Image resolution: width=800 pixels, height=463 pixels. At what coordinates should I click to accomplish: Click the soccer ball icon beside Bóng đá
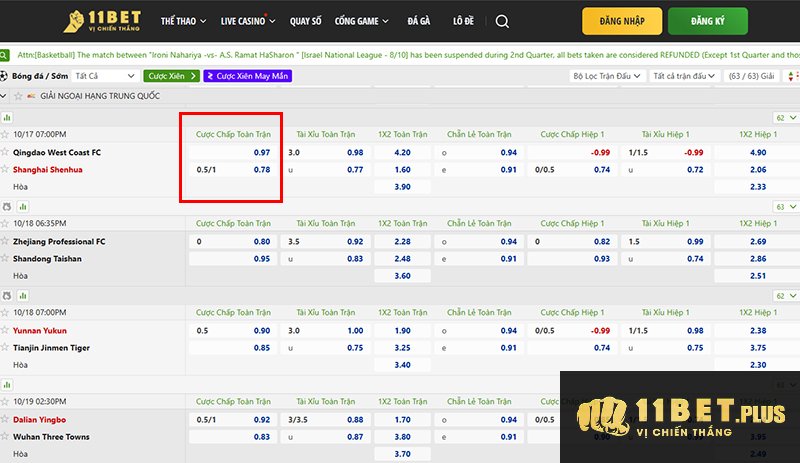4,75
